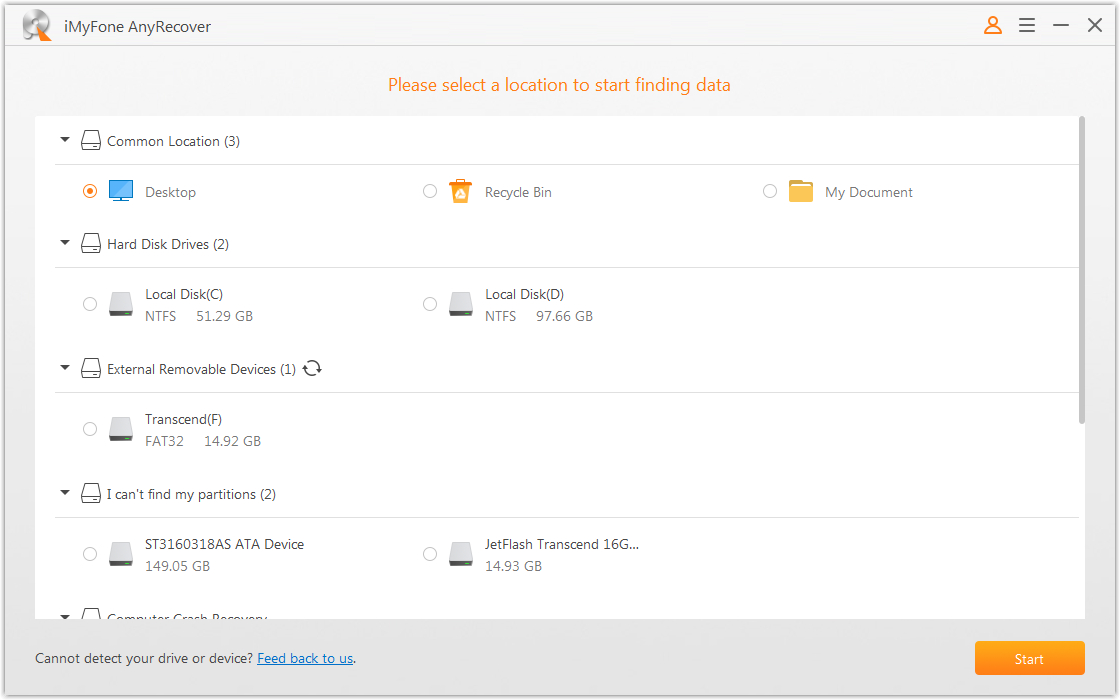Collapse the Hard Disk Drives section arrow
The width and height of the screenshot is (1120, 700).
tap(65, 243)
